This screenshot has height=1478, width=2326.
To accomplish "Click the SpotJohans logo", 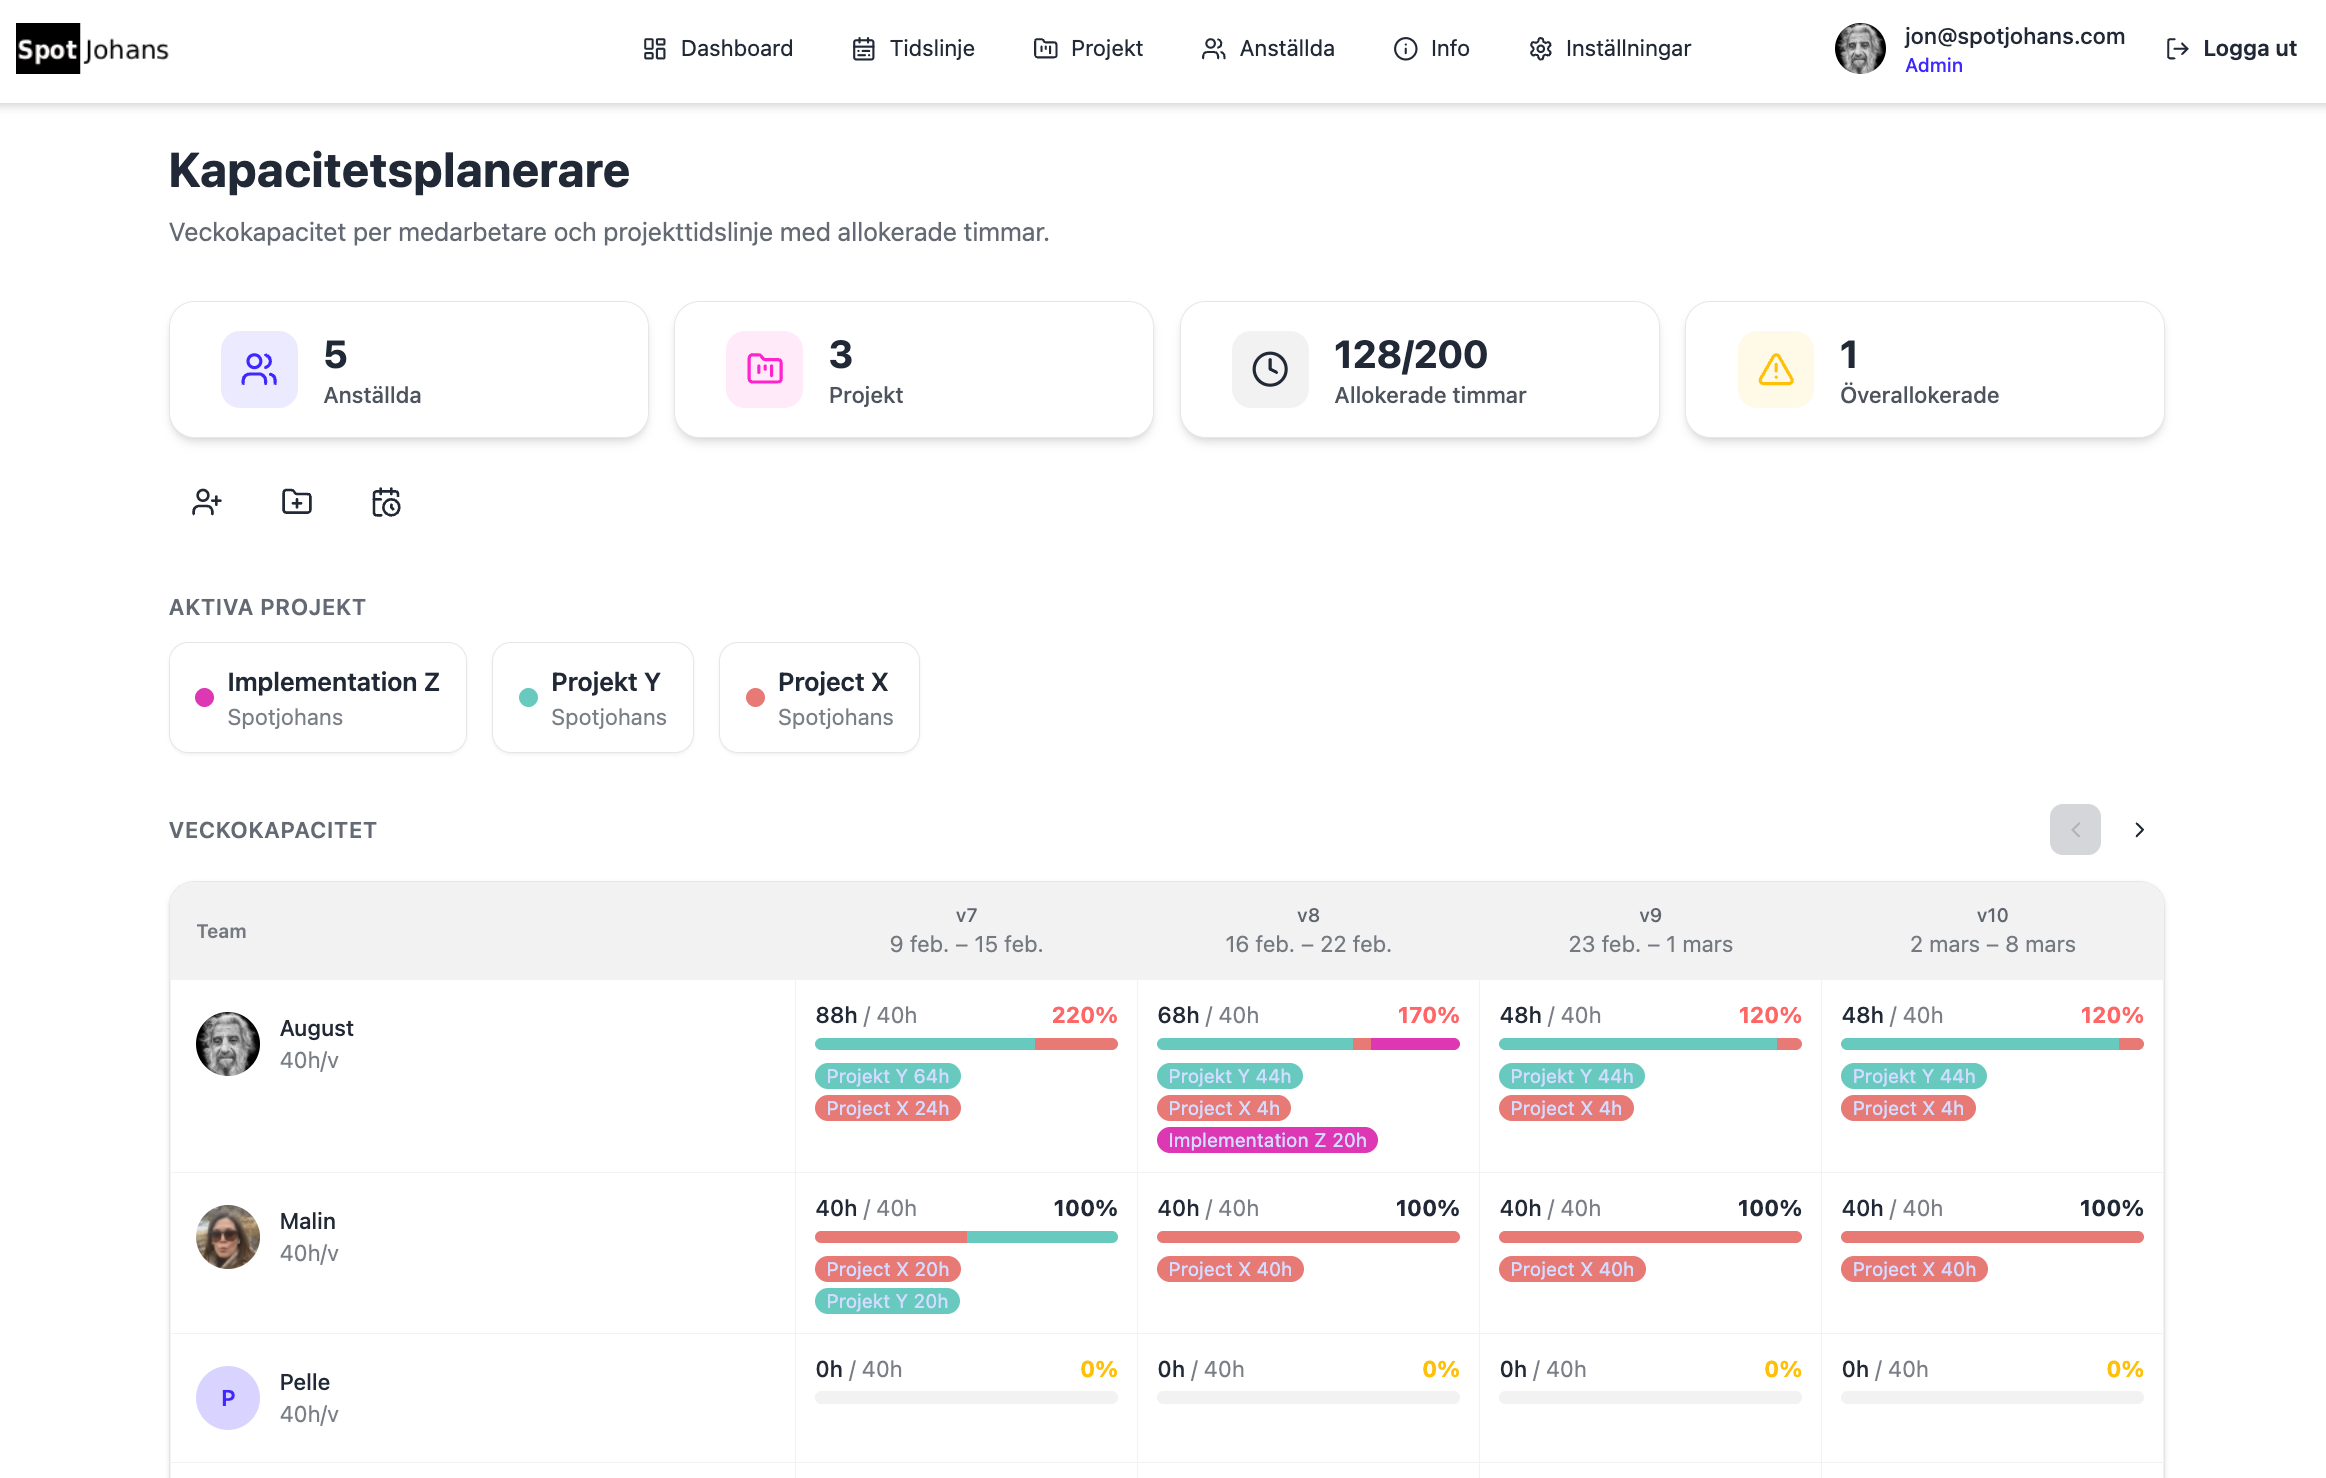I will (x=92, y=49).
